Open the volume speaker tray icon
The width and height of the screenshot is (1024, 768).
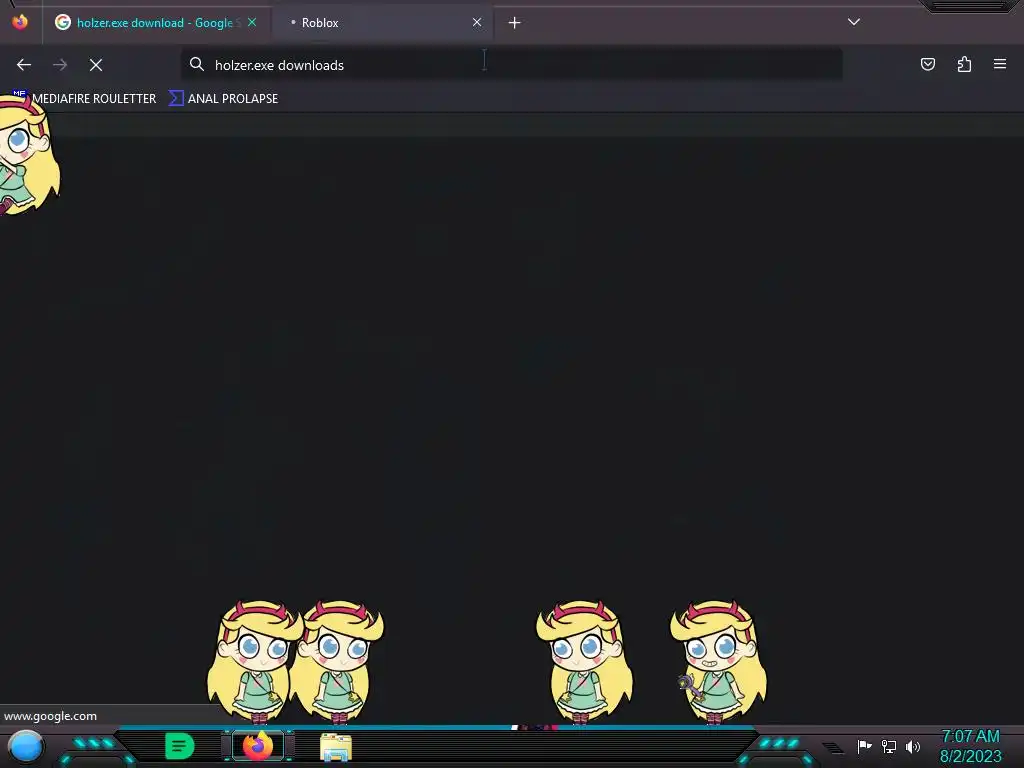913,746
